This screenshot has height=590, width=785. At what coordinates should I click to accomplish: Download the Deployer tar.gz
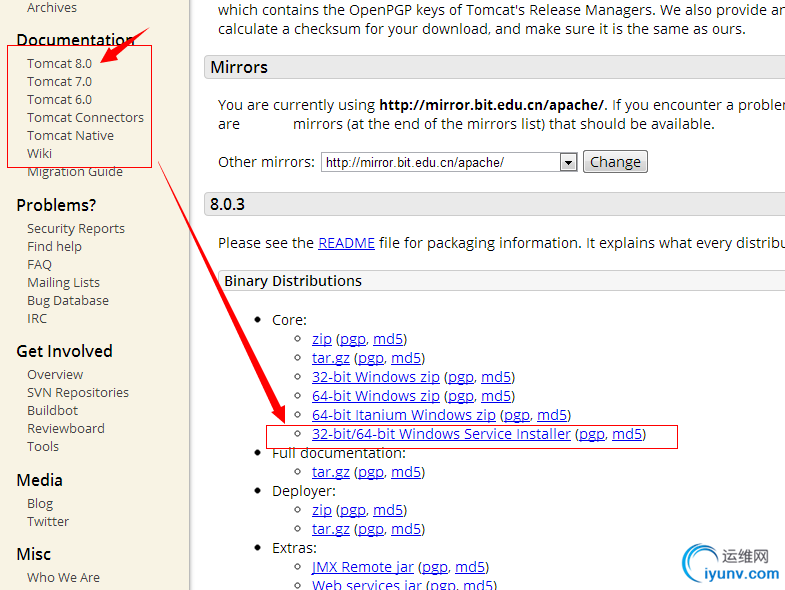[x=331, y=529]
